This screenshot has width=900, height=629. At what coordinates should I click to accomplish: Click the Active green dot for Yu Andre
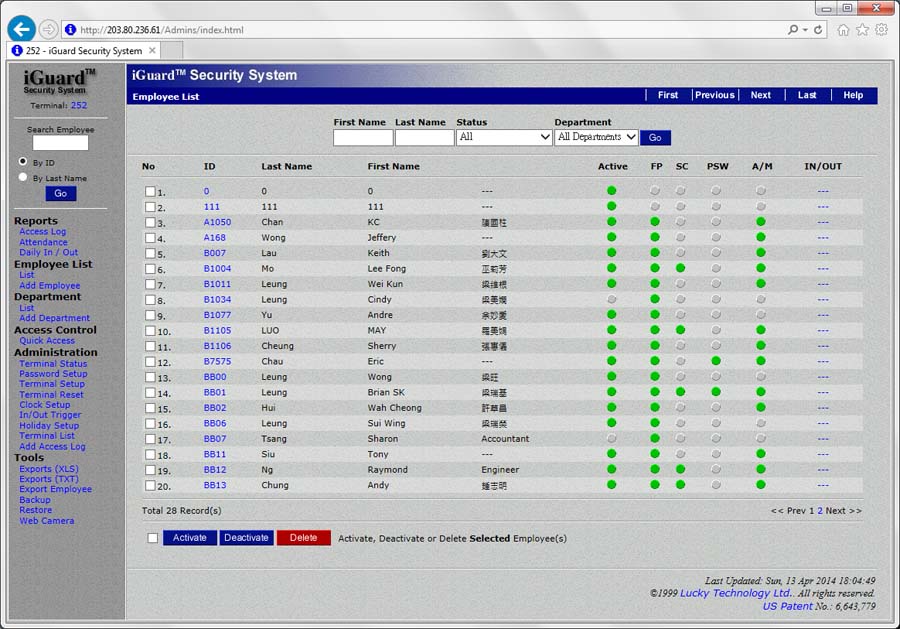[x=611, y=314]
